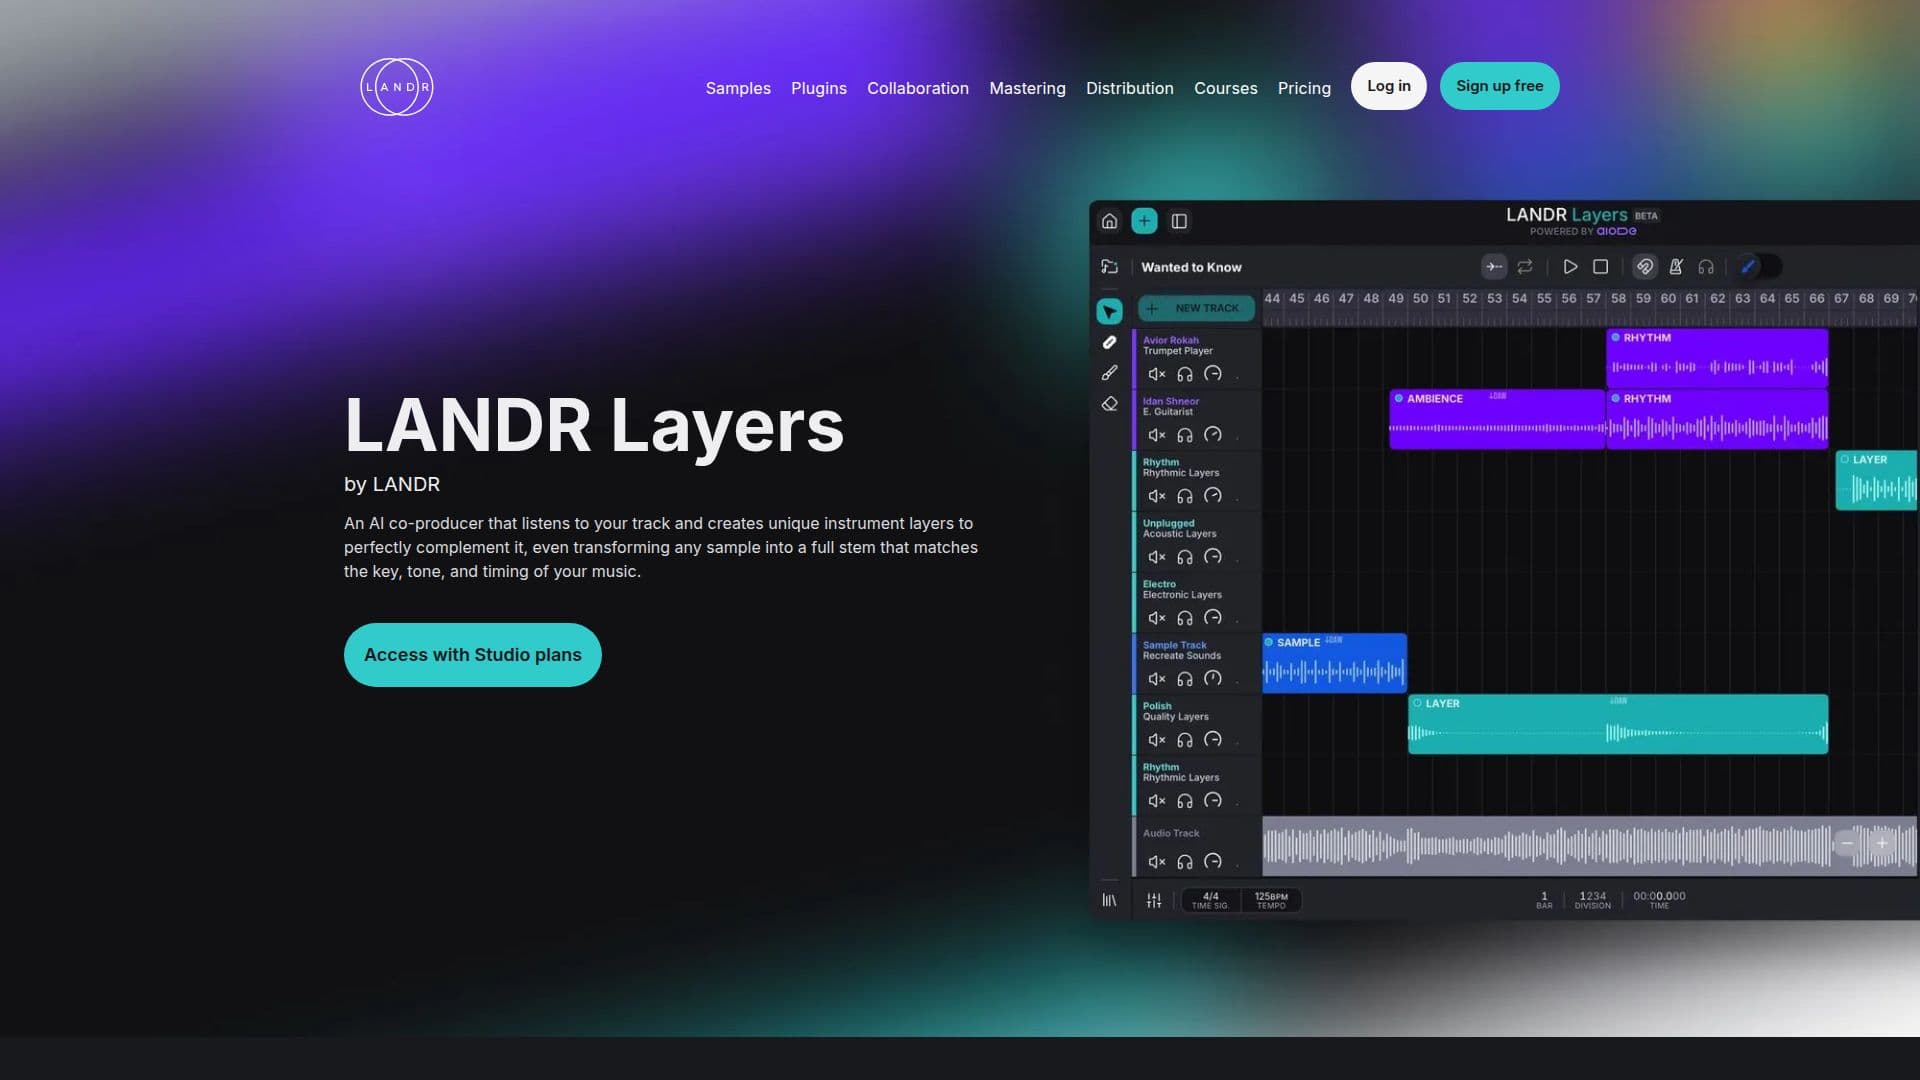Screen dimensions: 1920x1080
Task: Mute the Acoustic Layers track
Action: (1157, 557)
